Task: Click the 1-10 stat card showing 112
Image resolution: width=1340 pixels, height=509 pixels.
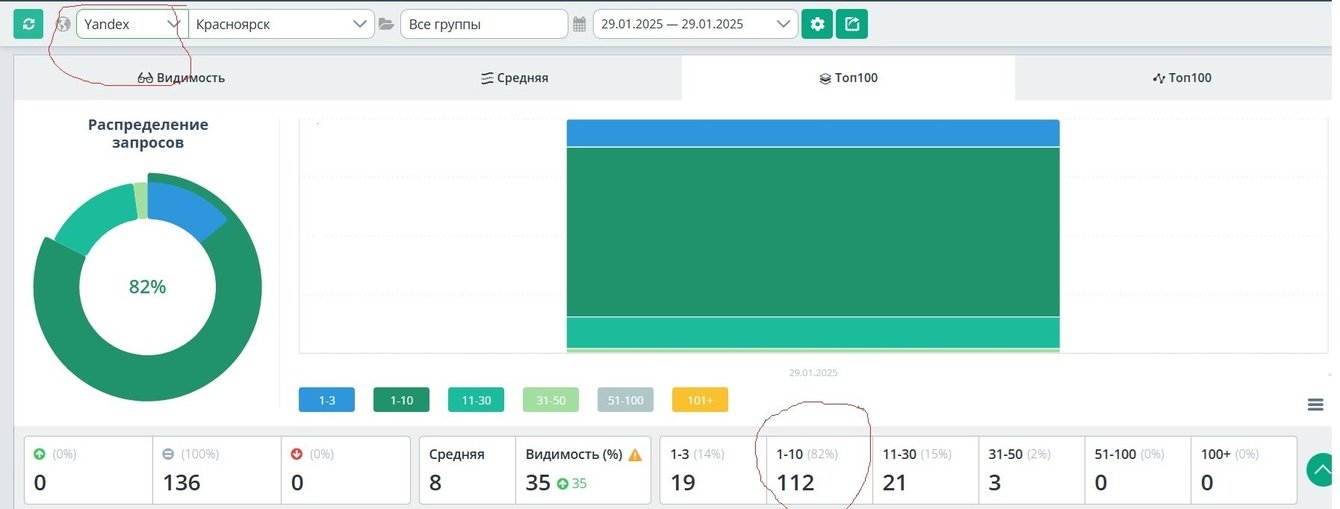Action: tap(819, 470)
